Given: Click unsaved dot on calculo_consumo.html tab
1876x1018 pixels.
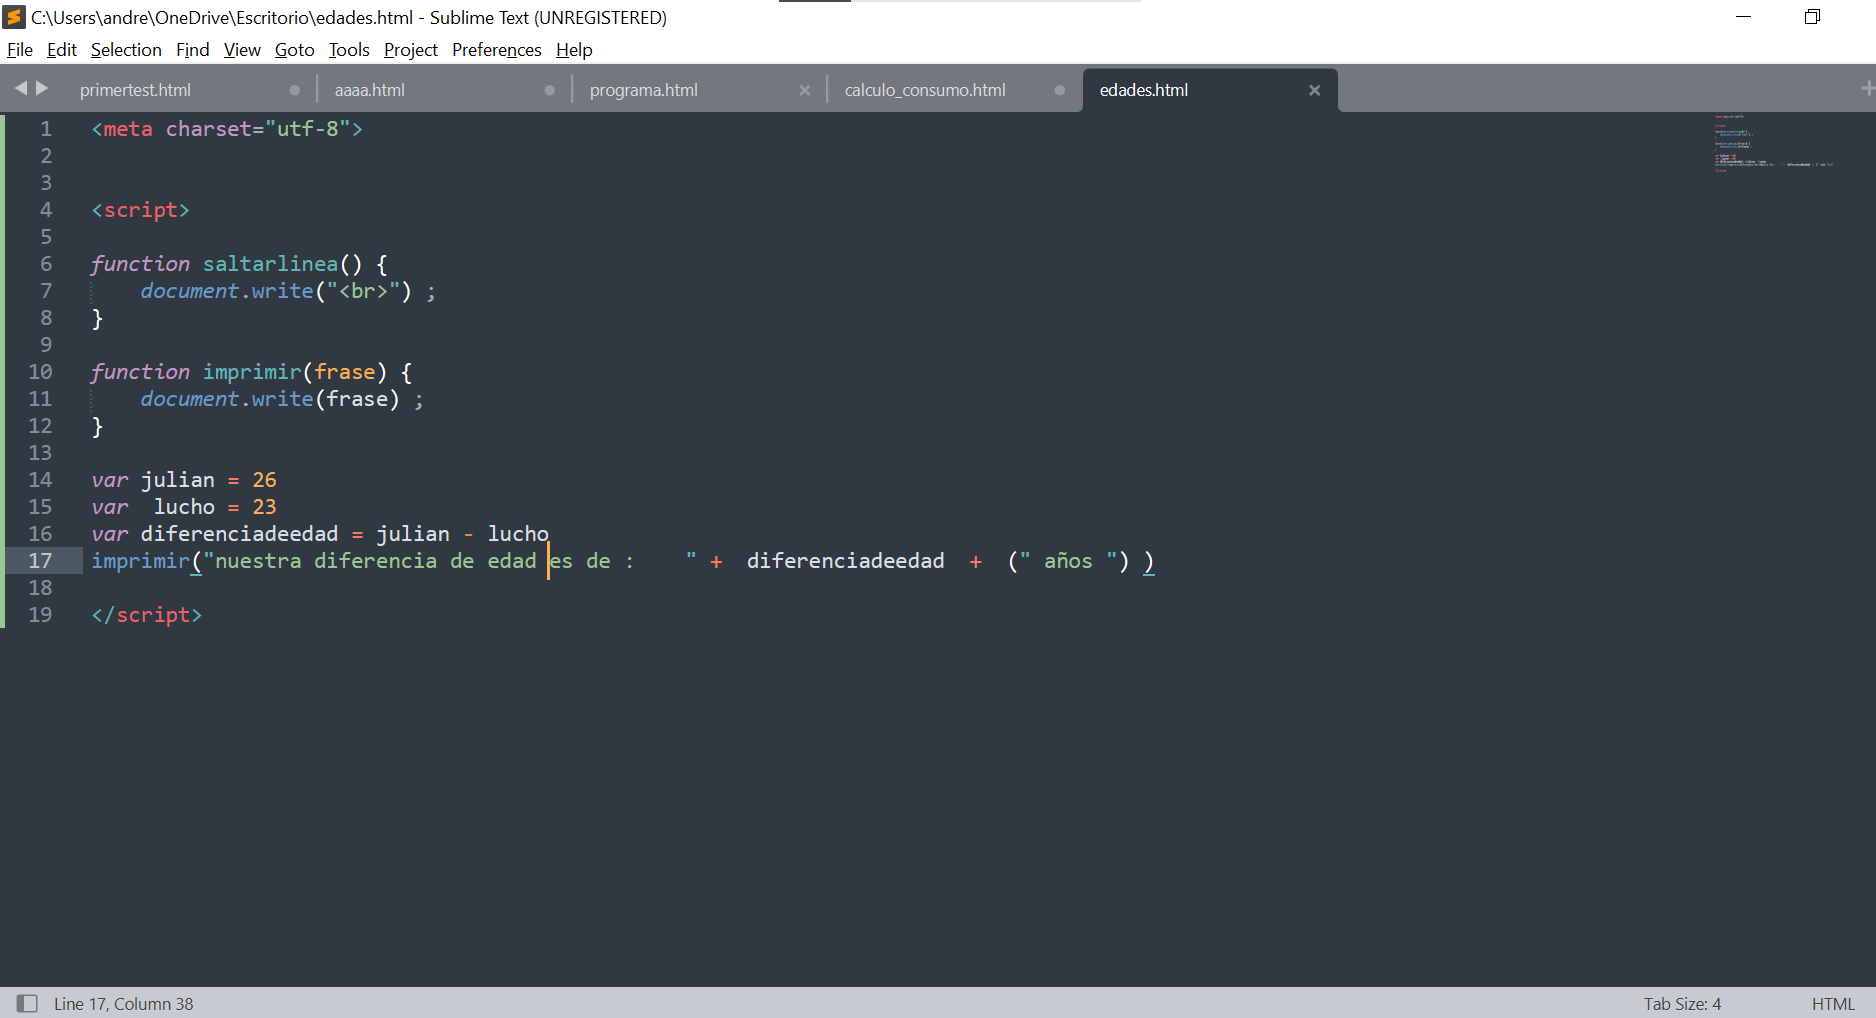Looking at the screenshot, I should pyautogui.click(x=1059, y=90).
